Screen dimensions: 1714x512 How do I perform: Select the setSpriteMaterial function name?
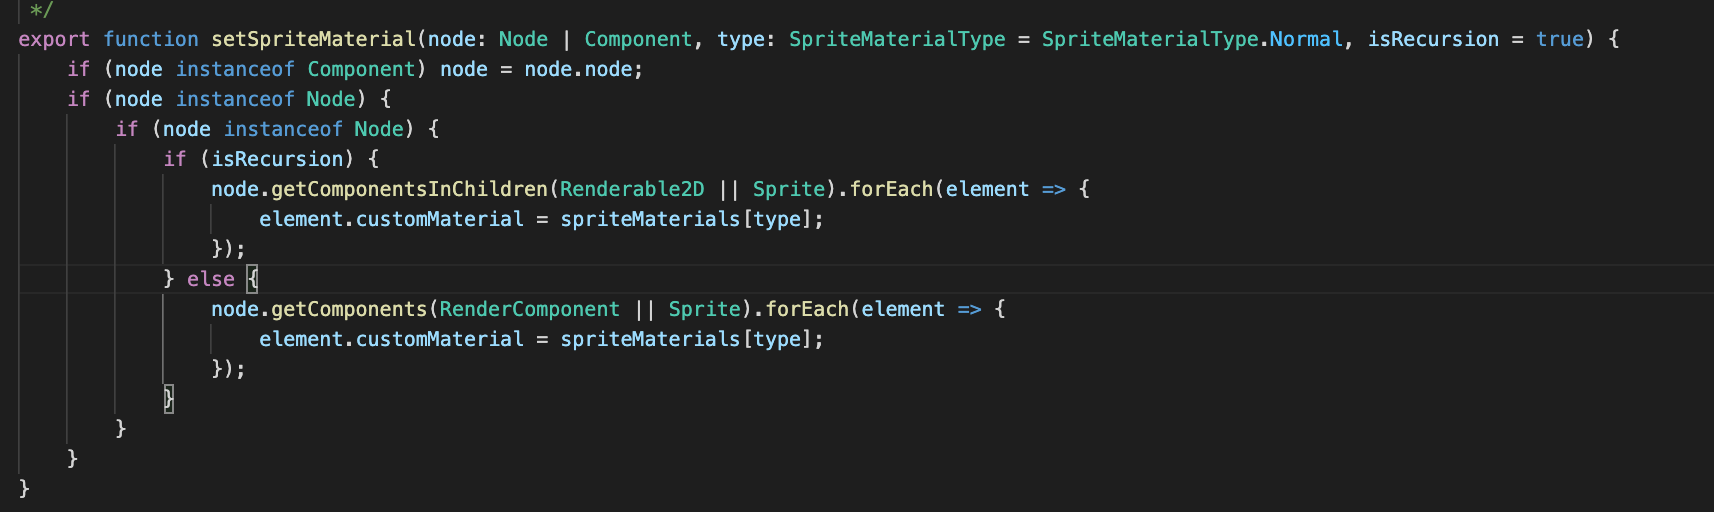(x=313, y=39)
